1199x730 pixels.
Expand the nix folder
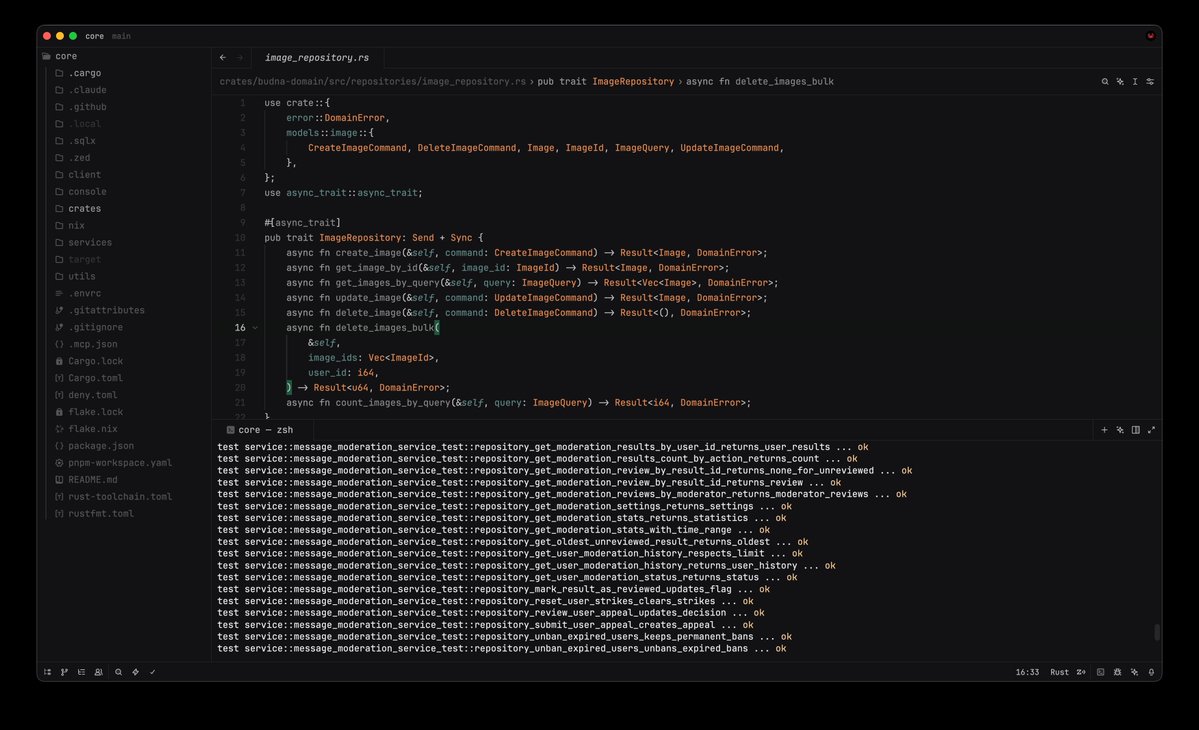[x=76, y=225]
